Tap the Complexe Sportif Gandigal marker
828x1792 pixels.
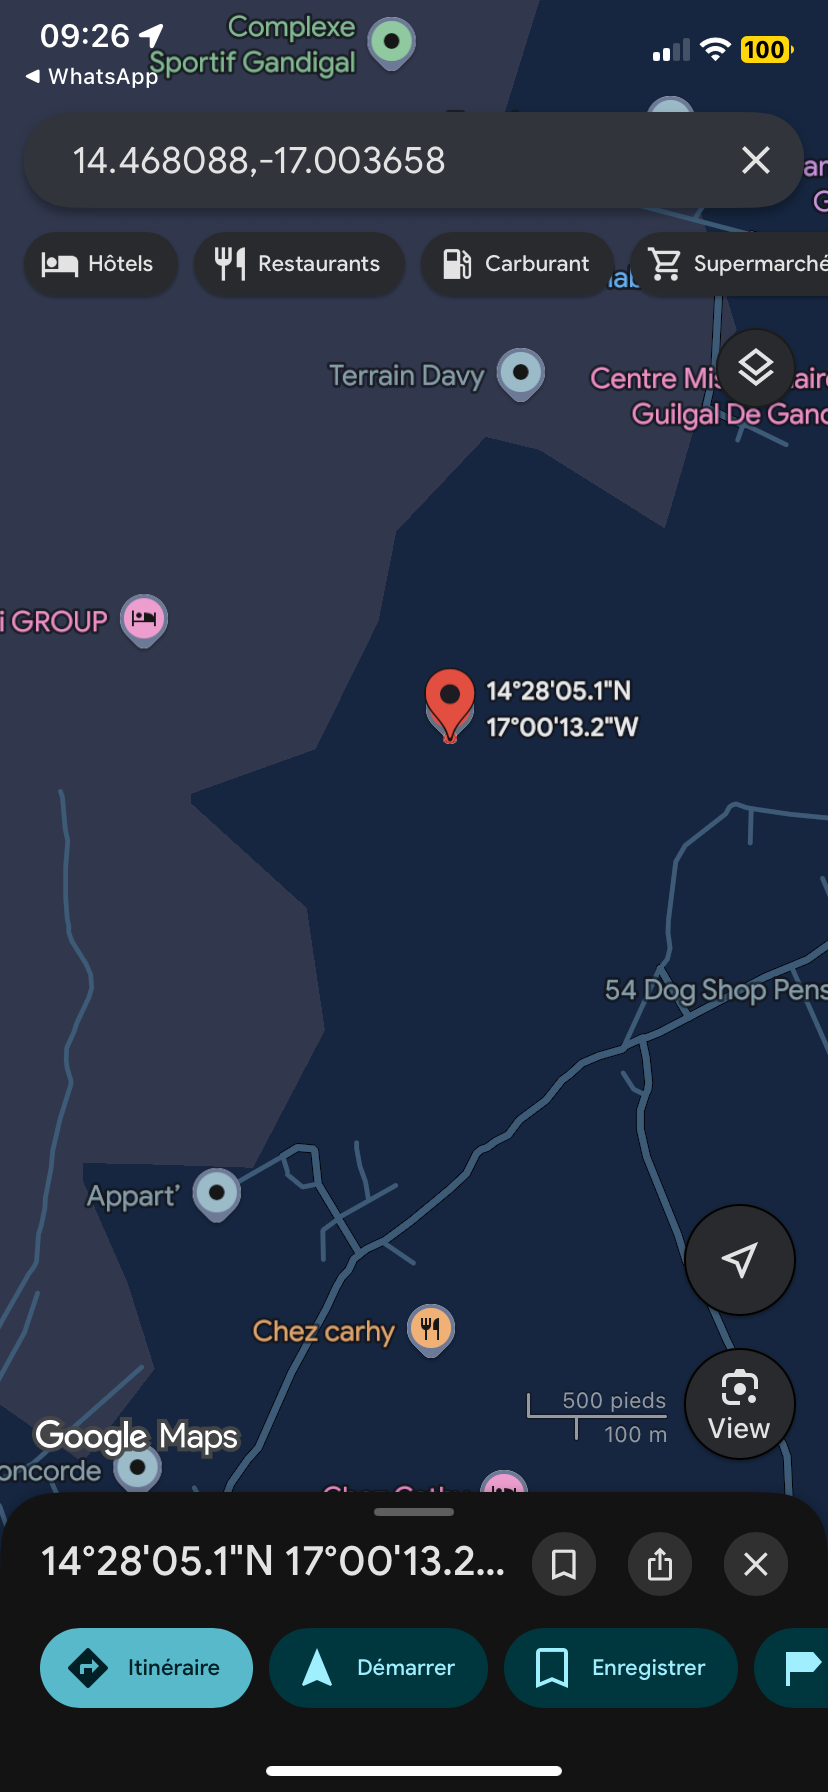pos(392,43)
